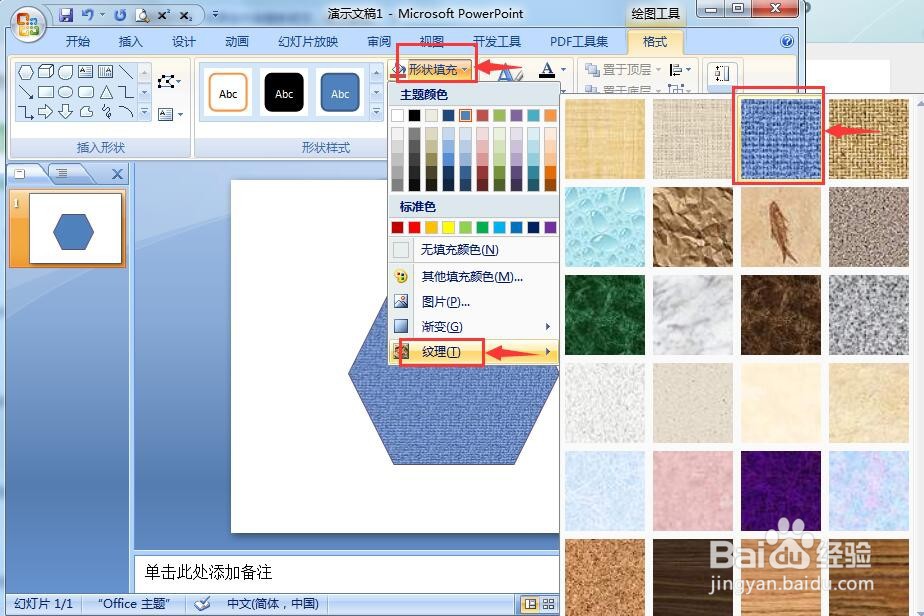The height and width of the screenshot is (616, 924).
Task: Apply the black fill Abc style
Action: click(284, 93)
